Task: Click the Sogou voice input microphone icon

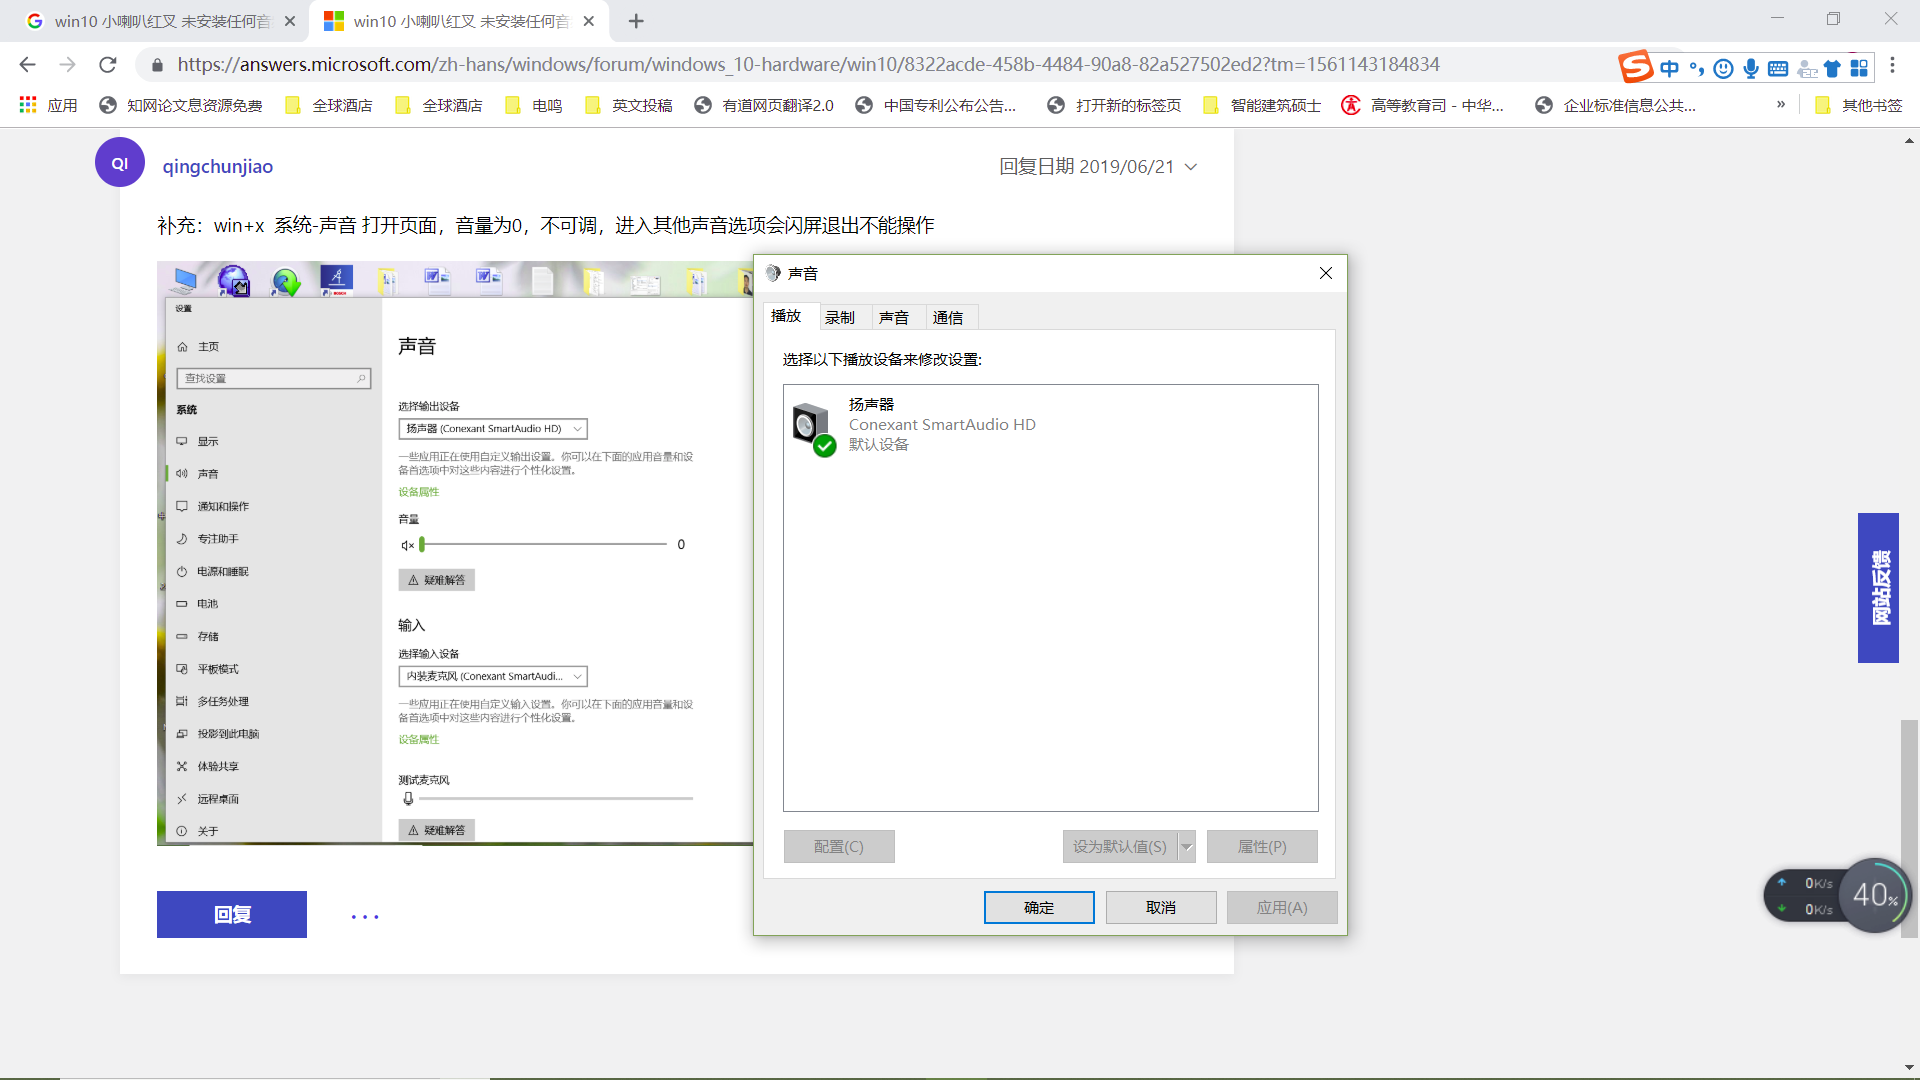Action: click(x=1750, y=68)
